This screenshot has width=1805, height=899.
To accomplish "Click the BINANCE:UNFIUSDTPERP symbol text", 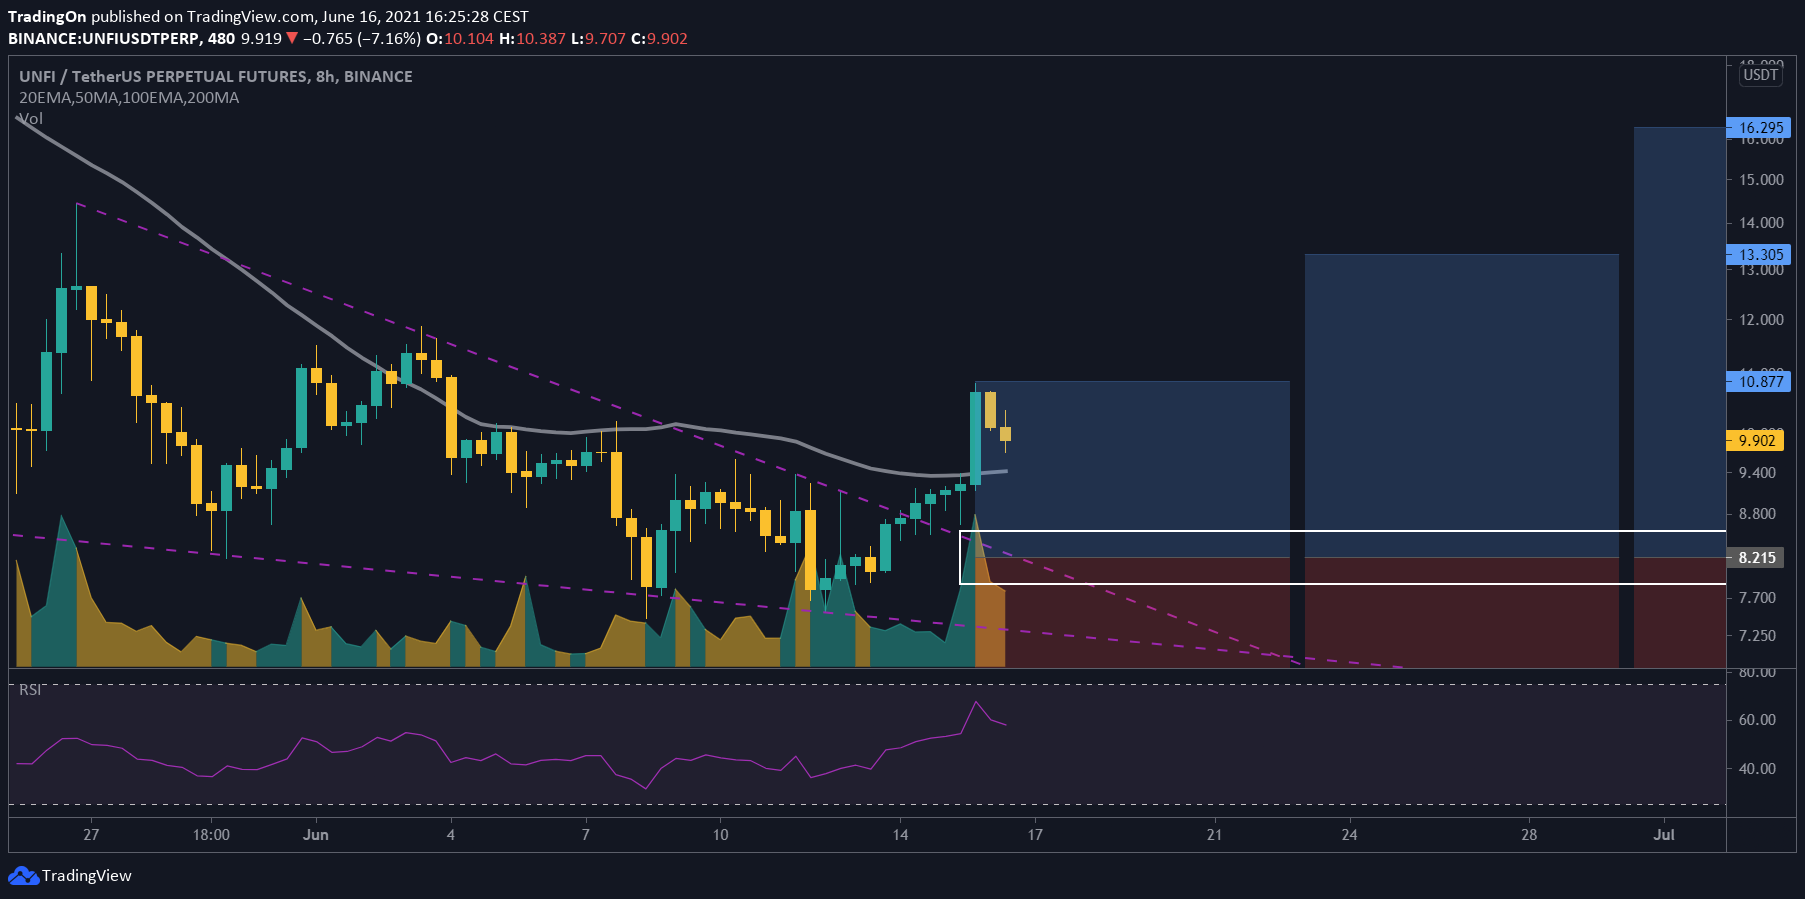I will click(103, 39).
